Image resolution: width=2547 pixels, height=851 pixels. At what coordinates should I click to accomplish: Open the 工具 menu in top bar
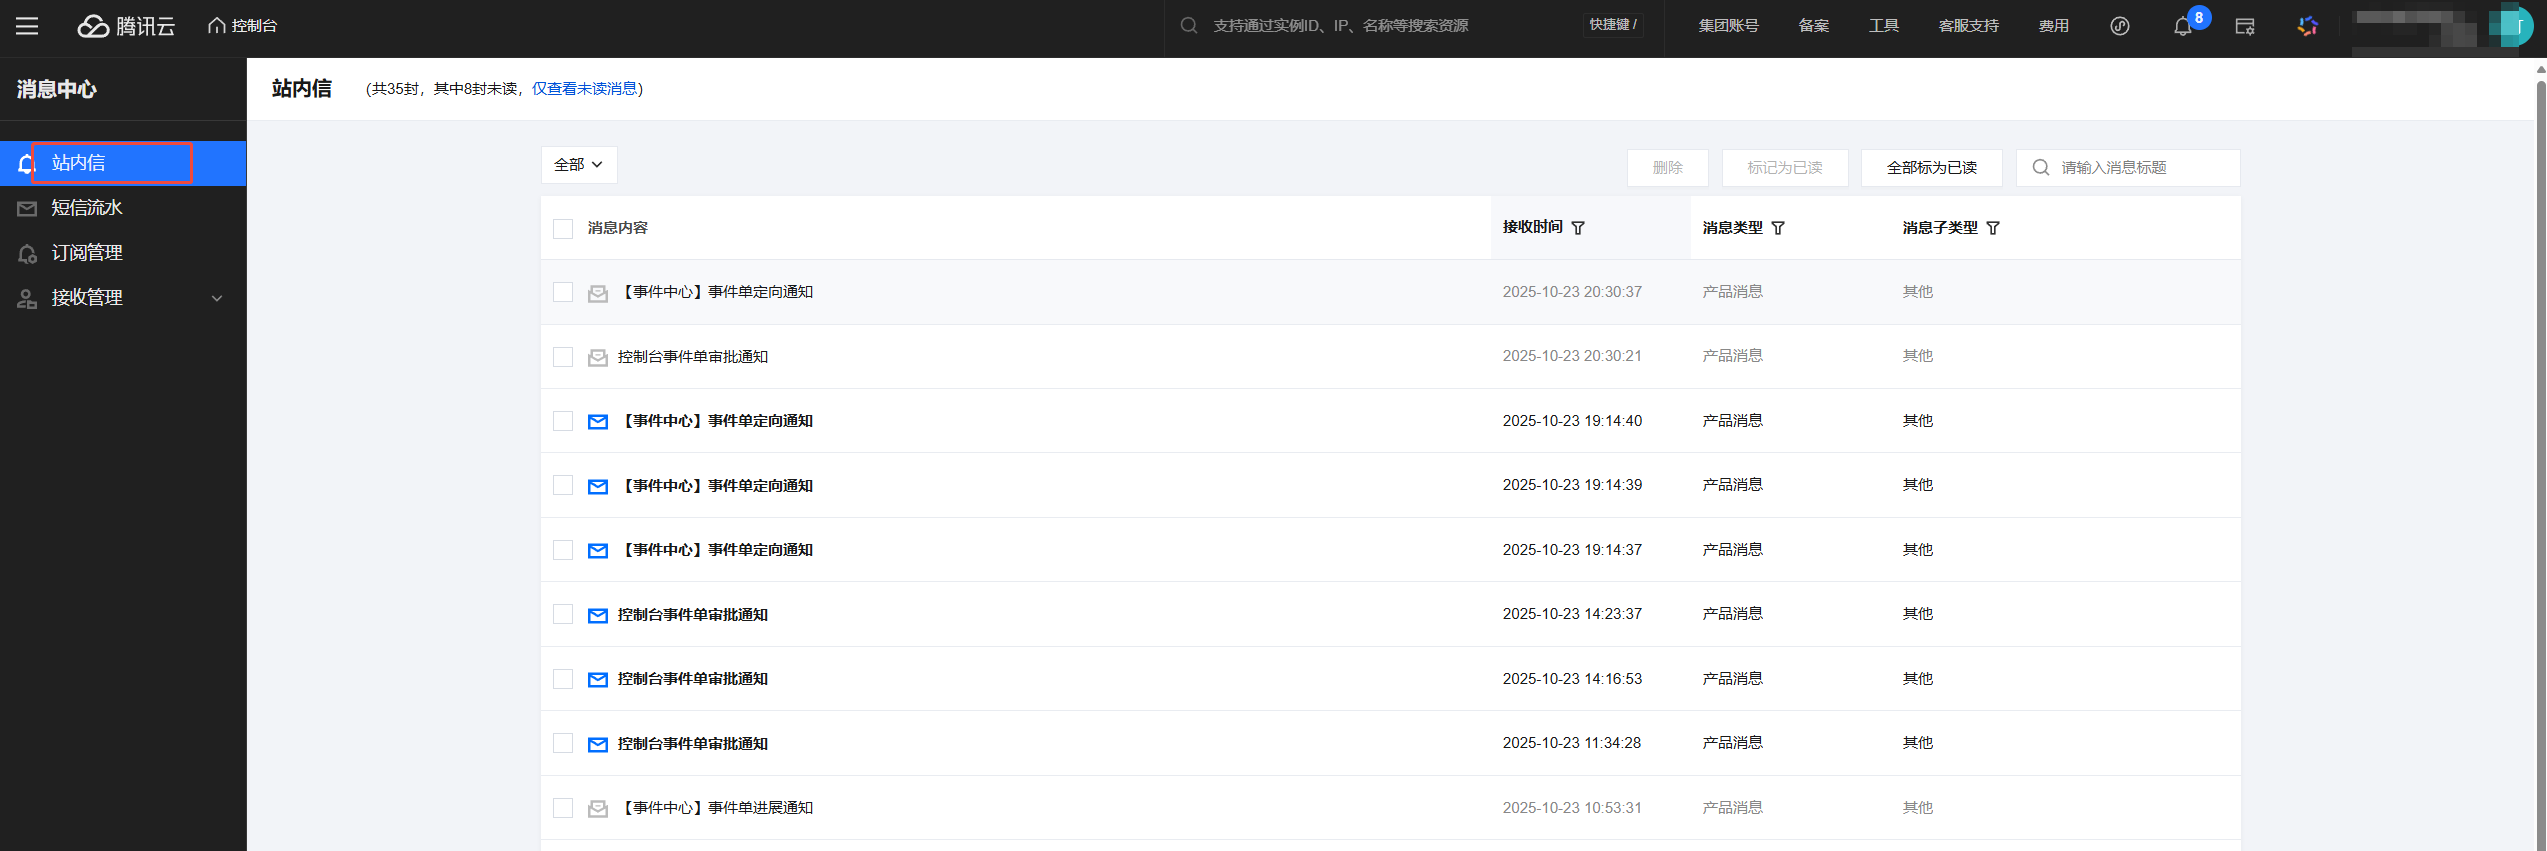point(1883,26)
